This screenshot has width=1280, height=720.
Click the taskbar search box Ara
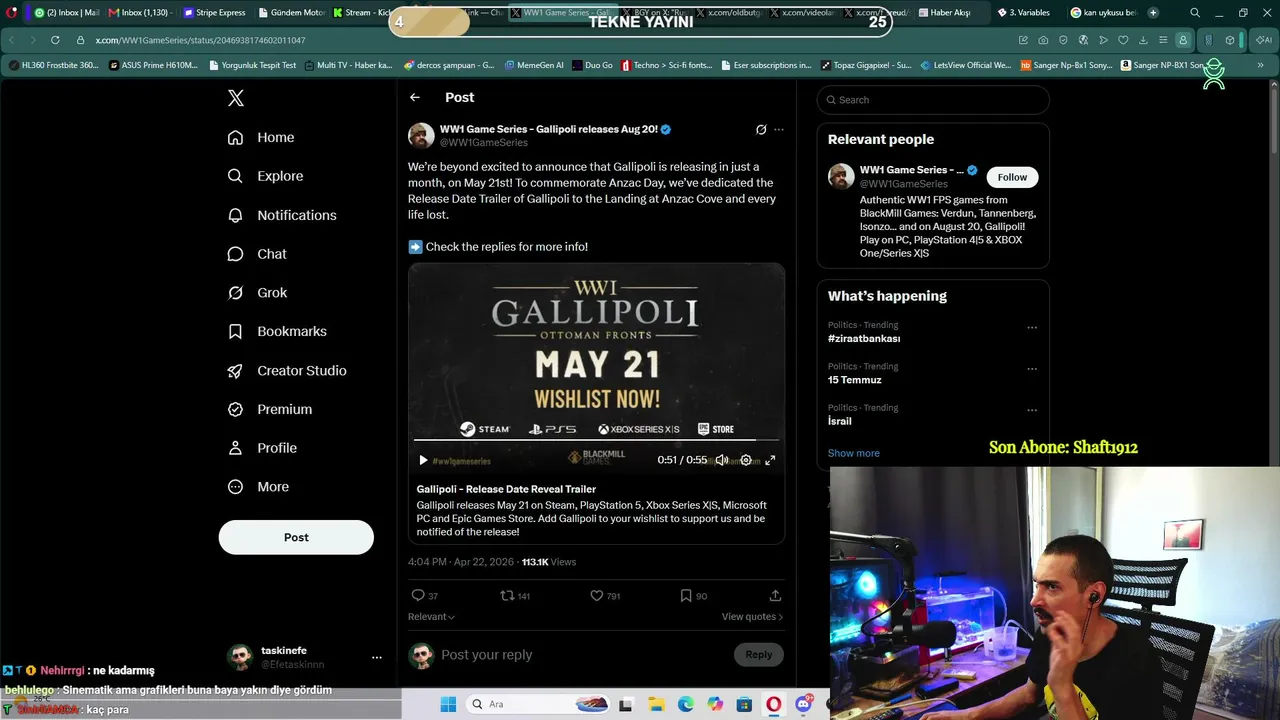click(536, 704)
